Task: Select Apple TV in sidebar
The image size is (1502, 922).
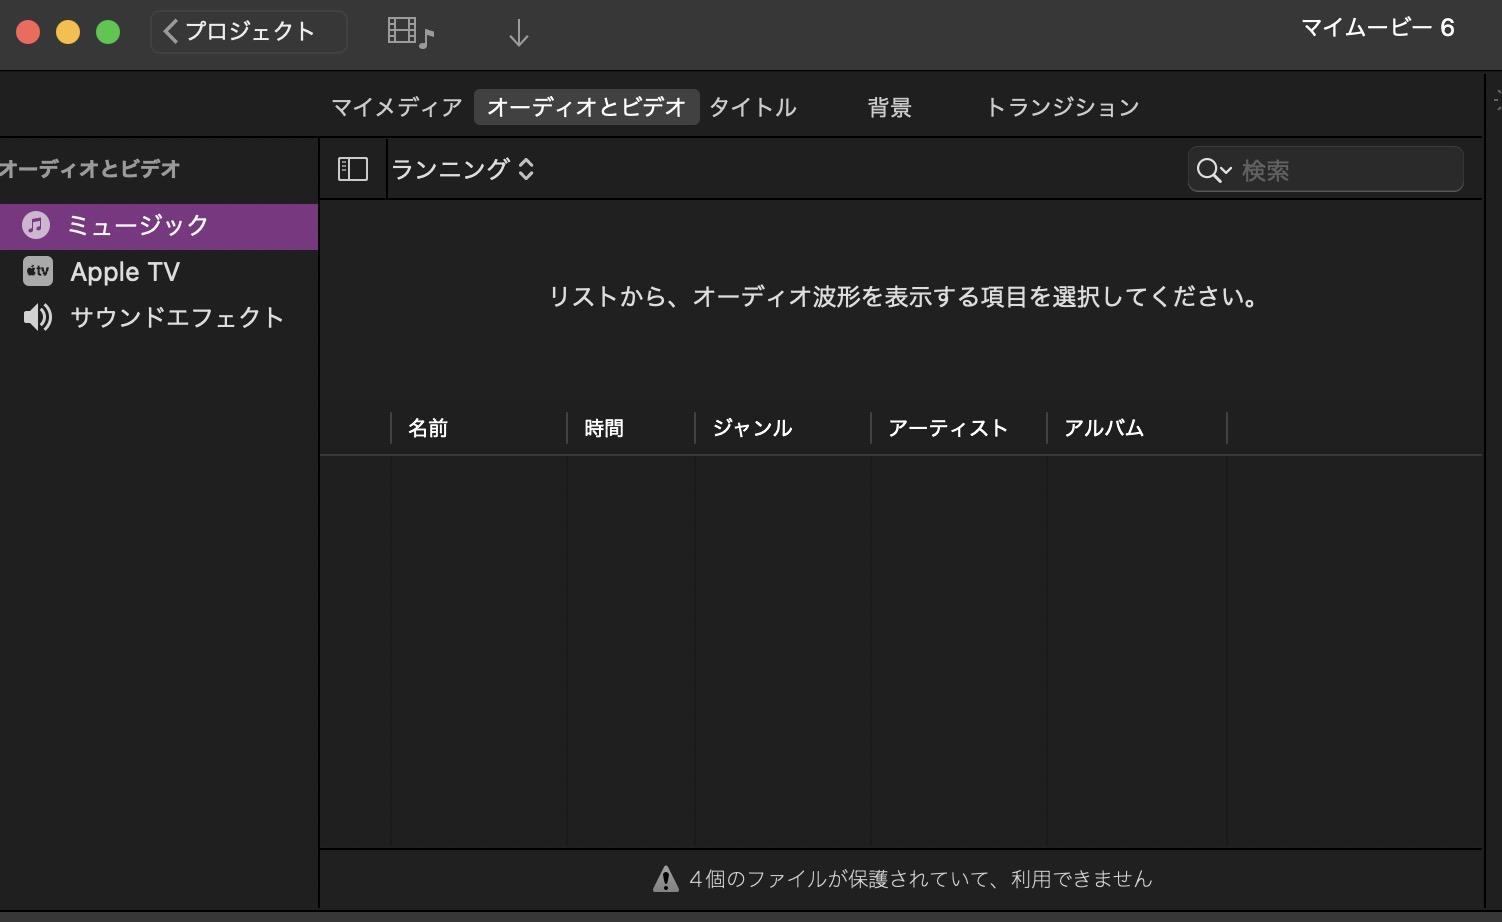Action: [159, 271]
